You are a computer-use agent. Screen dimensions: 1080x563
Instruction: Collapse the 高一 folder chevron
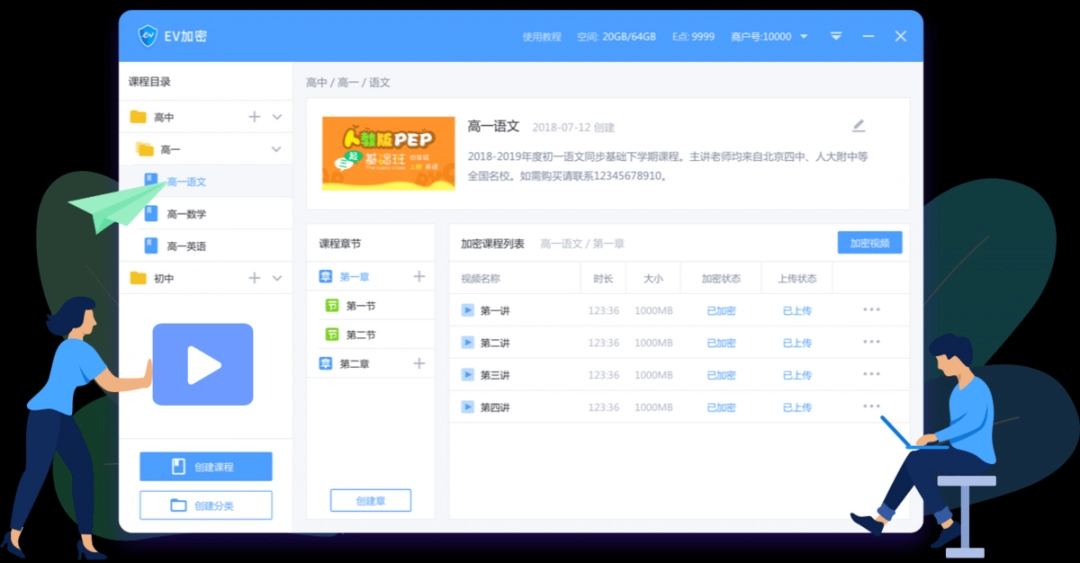click(x=277, y=150)
